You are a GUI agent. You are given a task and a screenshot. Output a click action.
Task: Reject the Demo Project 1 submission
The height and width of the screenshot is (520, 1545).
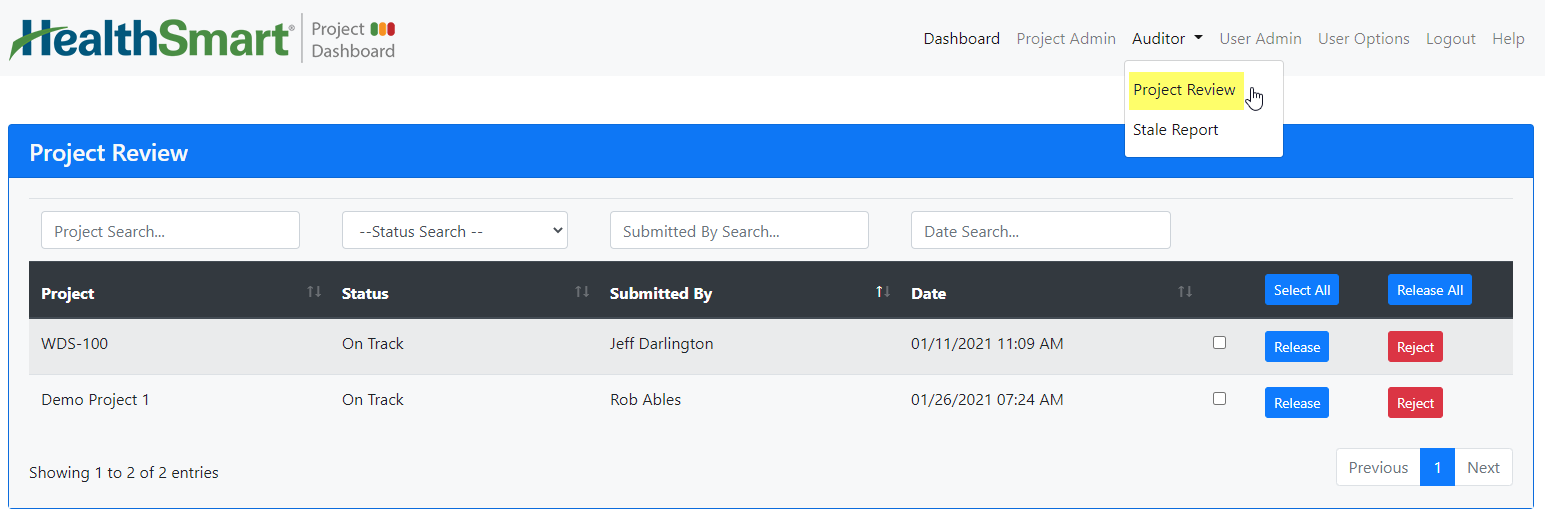pyautogui.click(x=1415, y=403)
